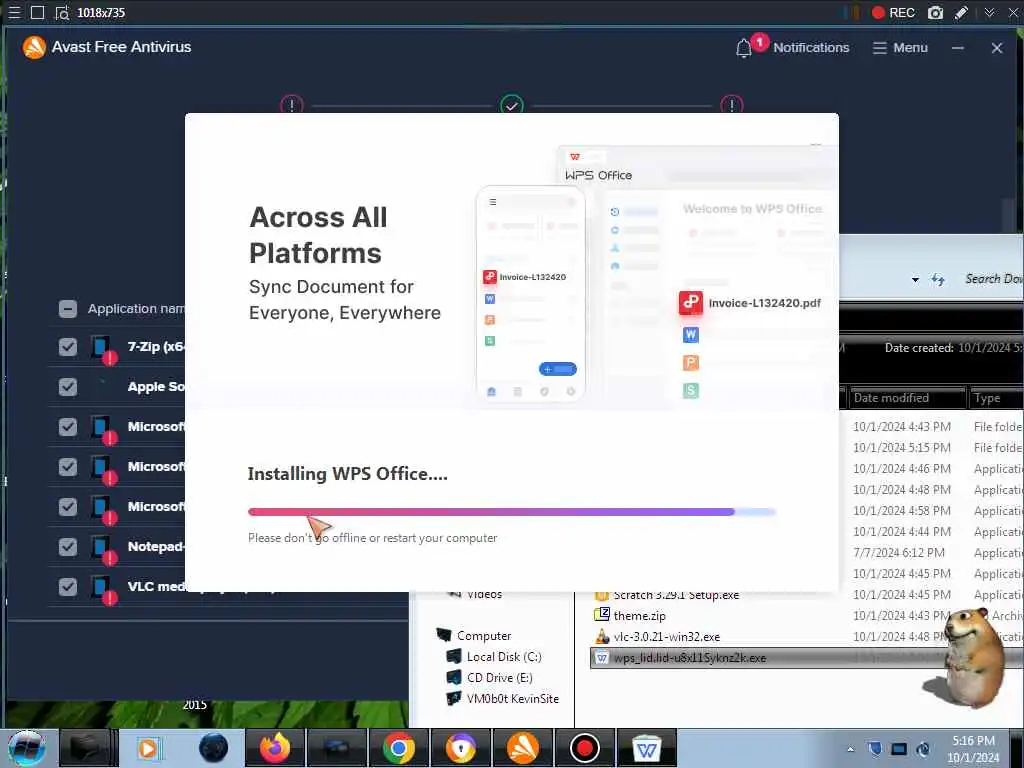Open Avast Secure Browser taskbar icon

(461, 748)
